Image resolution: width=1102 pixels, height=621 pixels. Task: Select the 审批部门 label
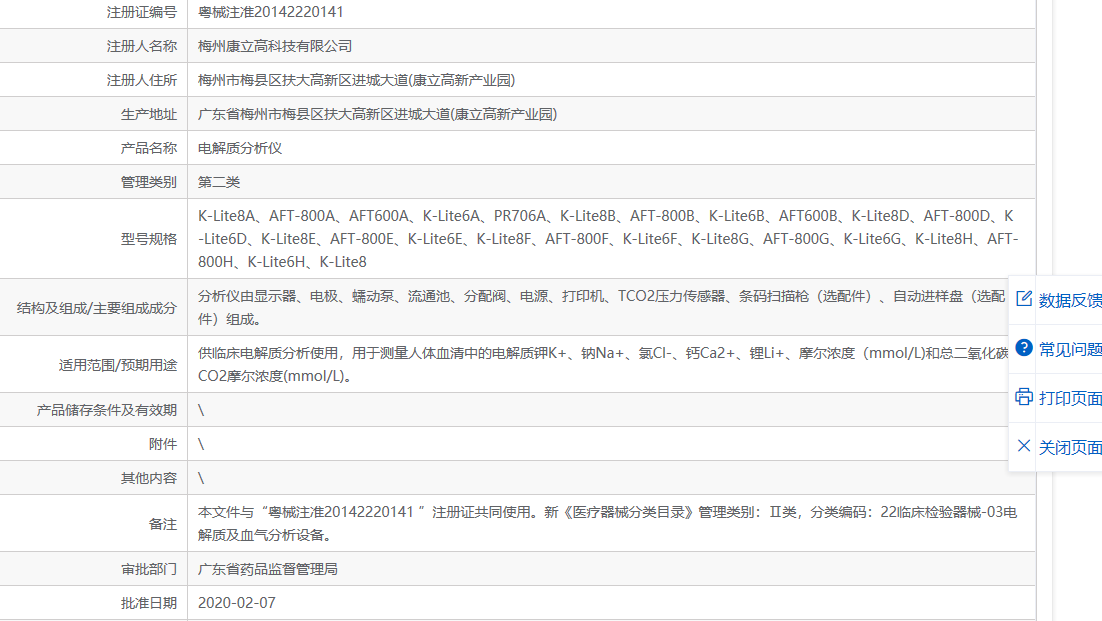[149, 569]
